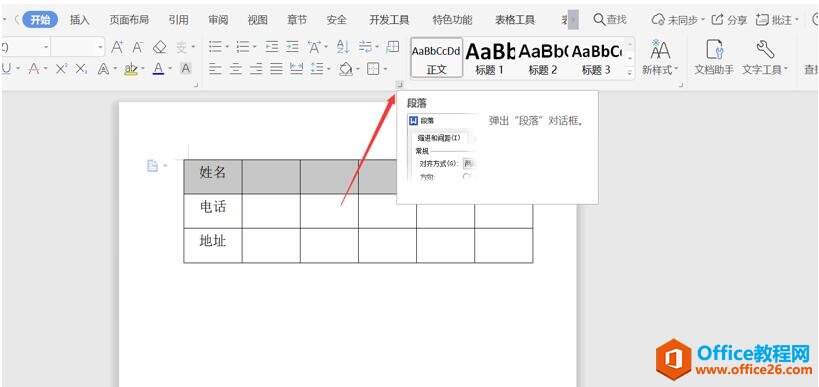
Task: Click the show/hide paragraph marks icon
Action: (x=366, y=47)
